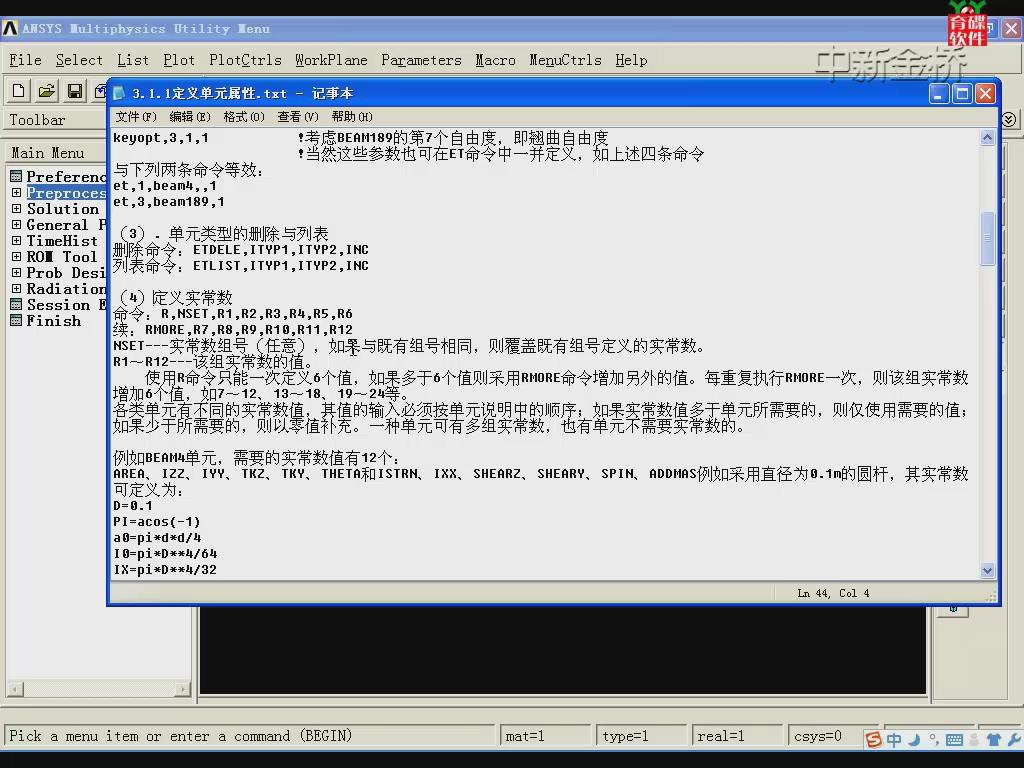Viewport: 1024px width, 768px height.
Task: Open Notepad's 查看(V) menu
Action: point(297,117)
